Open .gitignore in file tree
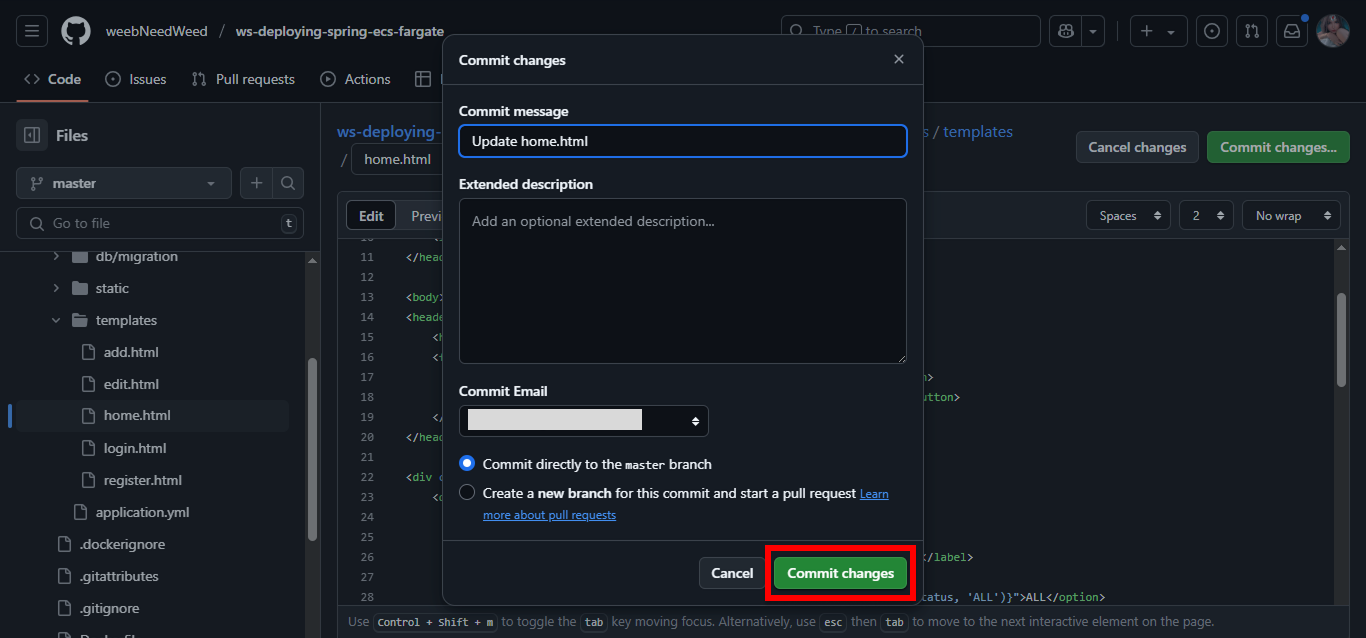The height and width of the screenshot is (638, 1366). click(x=109, y=608)
